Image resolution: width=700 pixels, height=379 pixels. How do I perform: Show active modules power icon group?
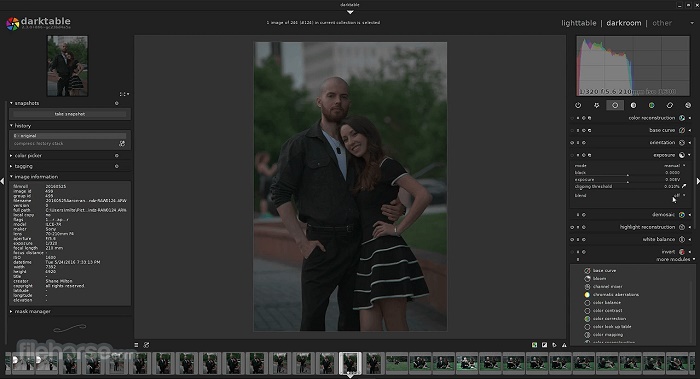pyautogui.click(x=578, y=105)
